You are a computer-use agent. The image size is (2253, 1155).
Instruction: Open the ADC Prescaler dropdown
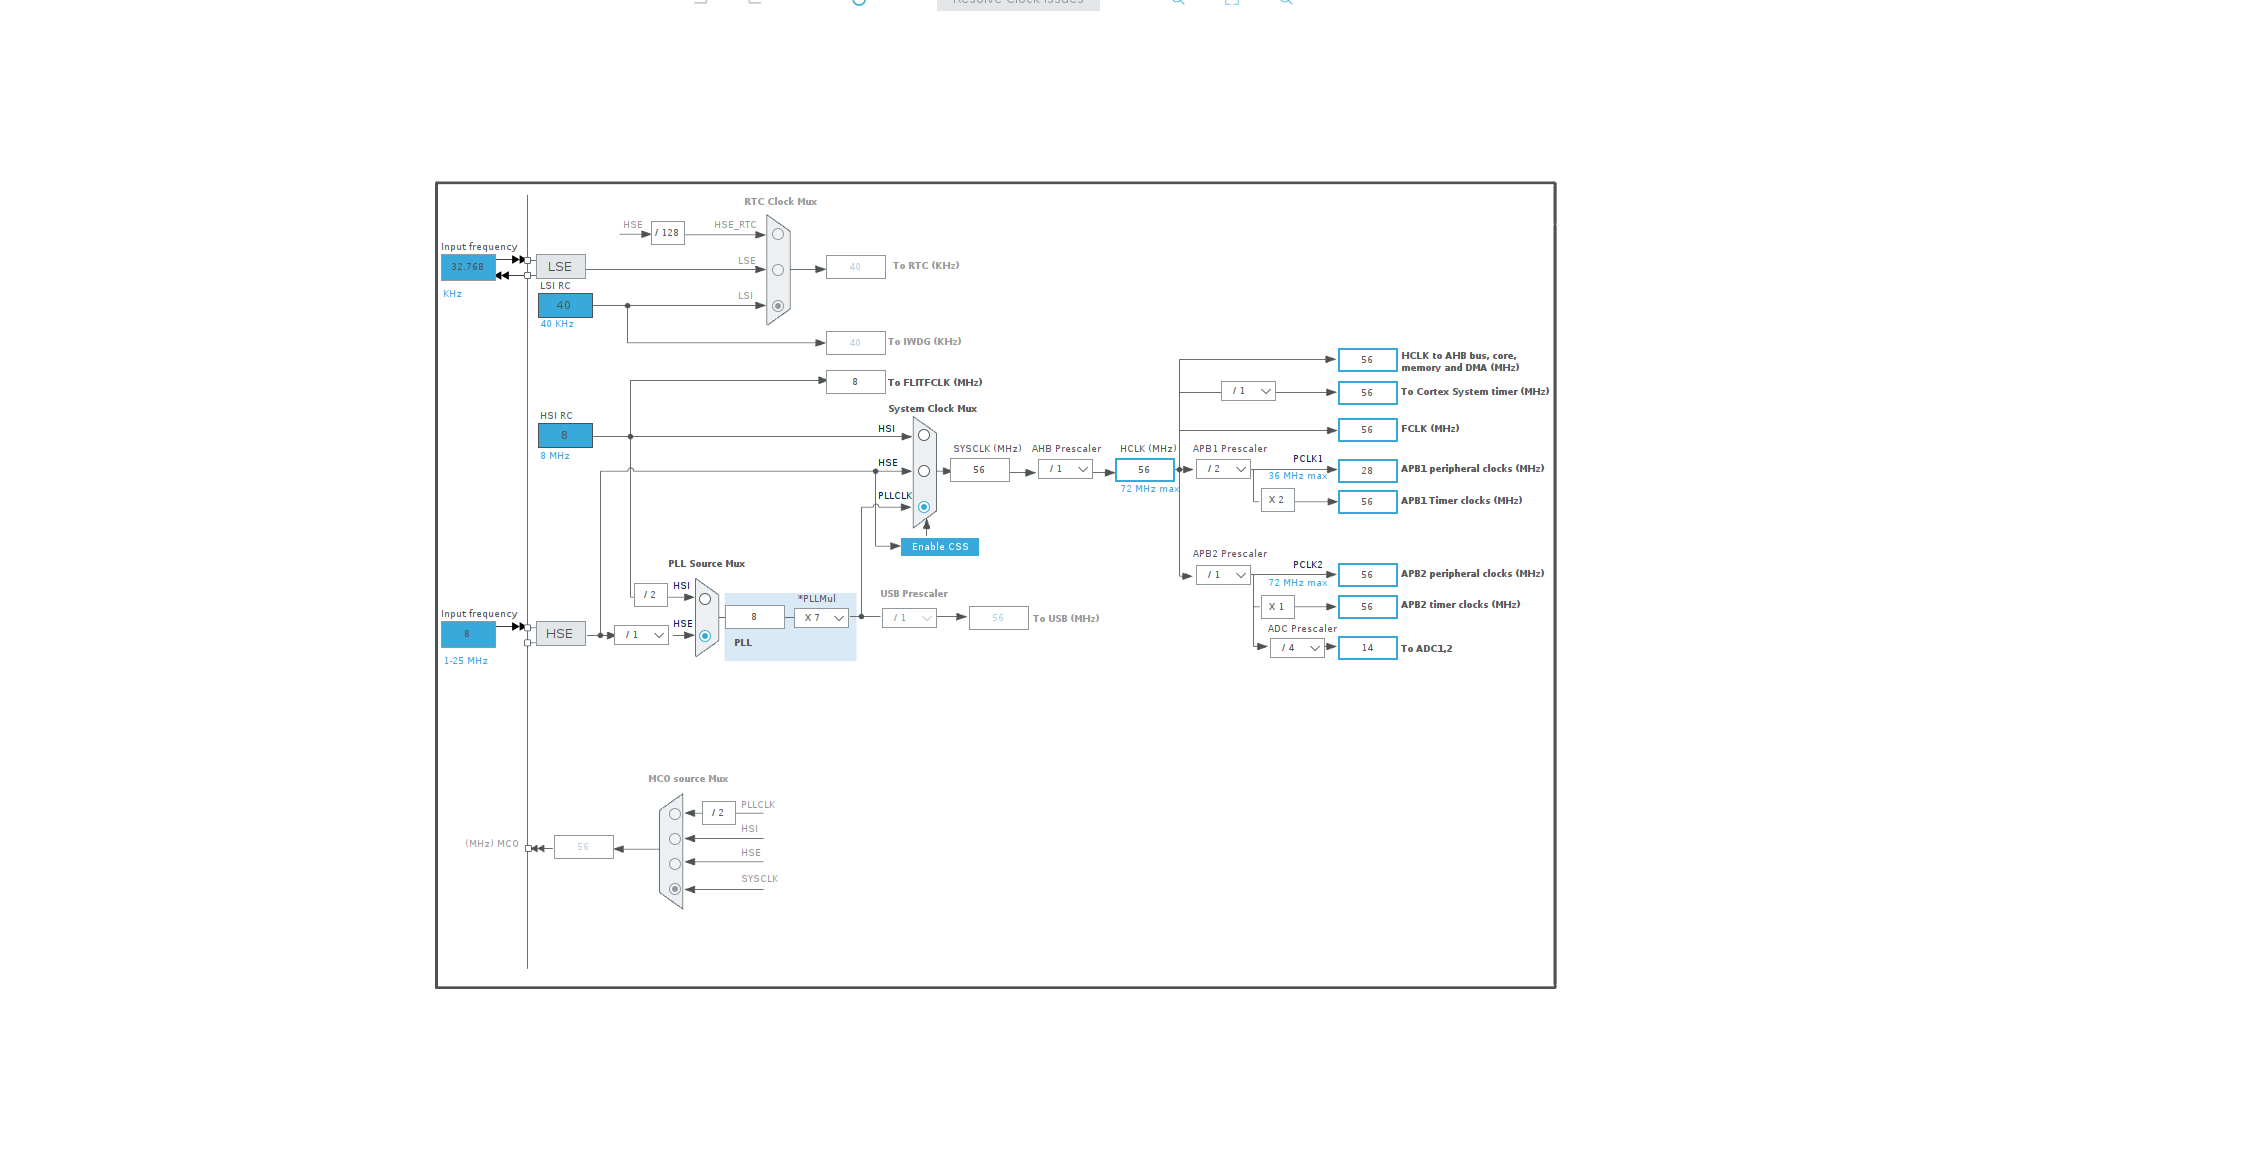tap(1297, 648)
